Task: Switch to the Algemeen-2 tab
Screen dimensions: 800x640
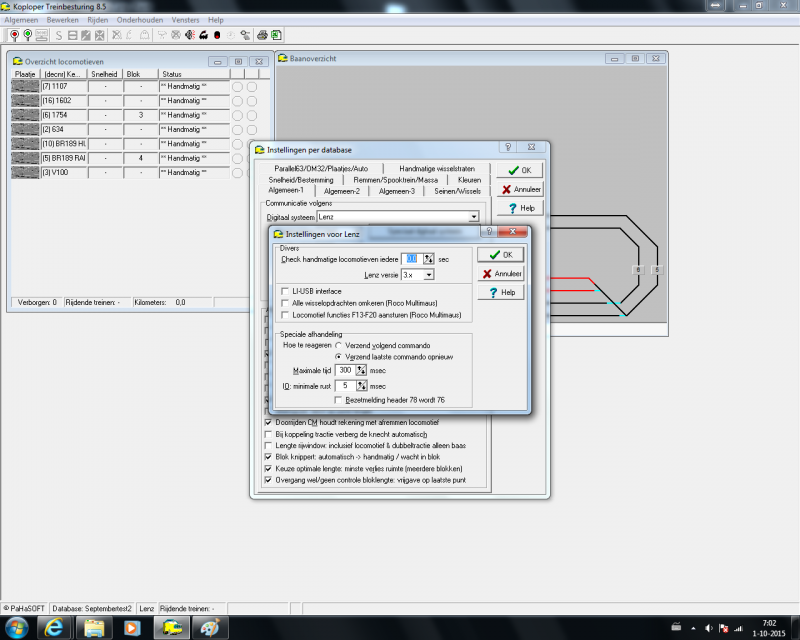Action: tap(342, 191)
